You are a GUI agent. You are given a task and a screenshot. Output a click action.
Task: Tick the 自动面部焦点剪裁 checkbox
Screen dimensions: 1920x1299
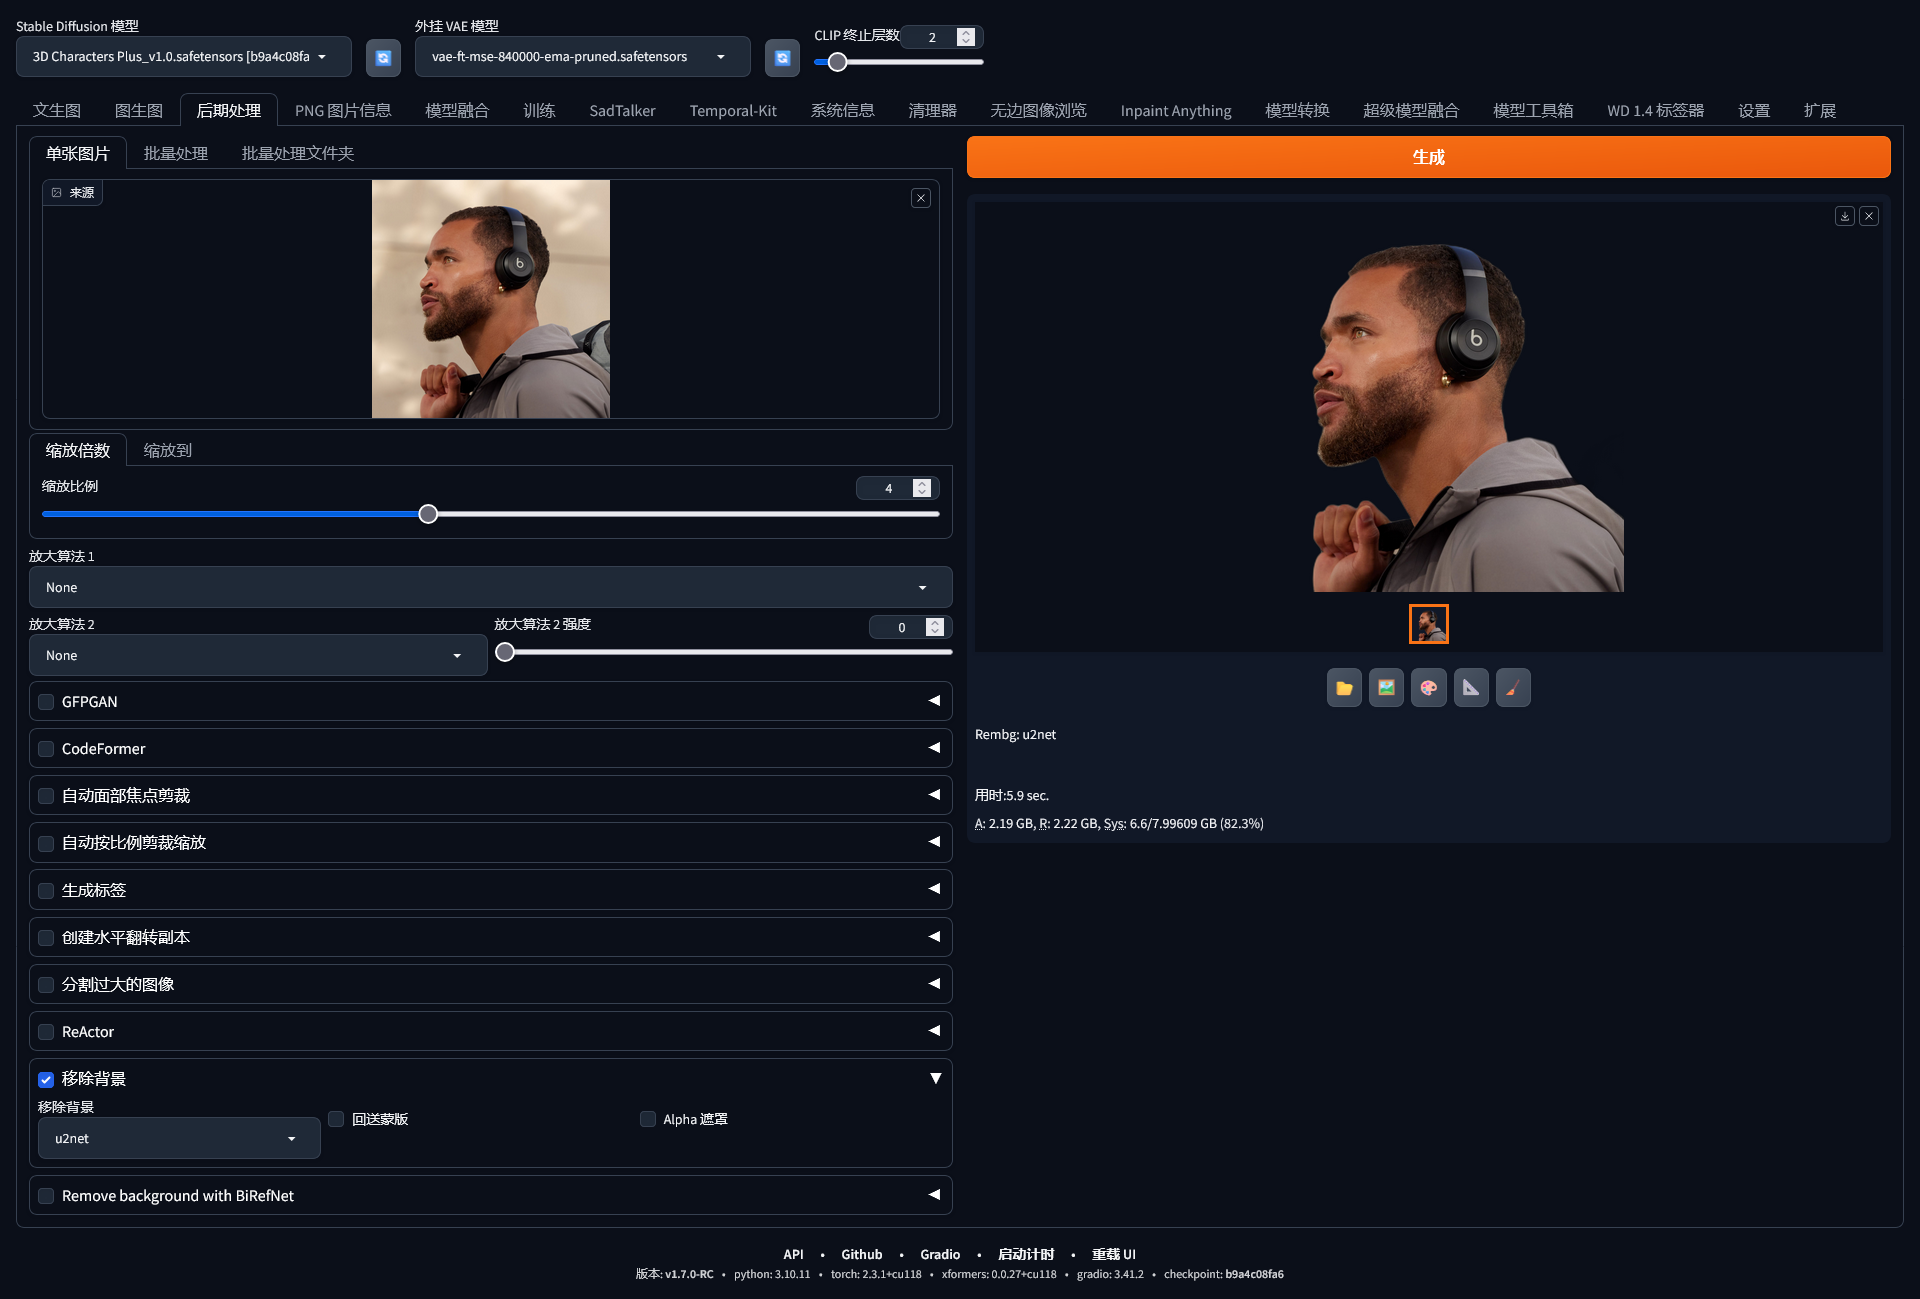(46, 796)
